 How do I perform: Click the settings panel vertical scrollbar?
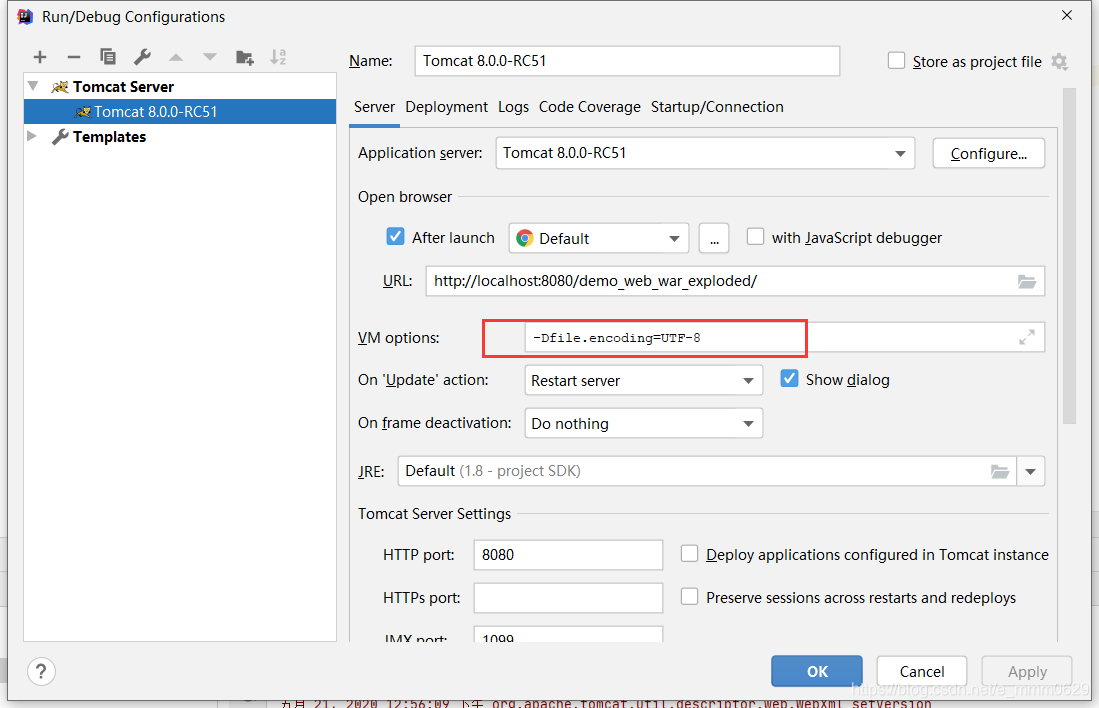click(x=1069, y=256)
